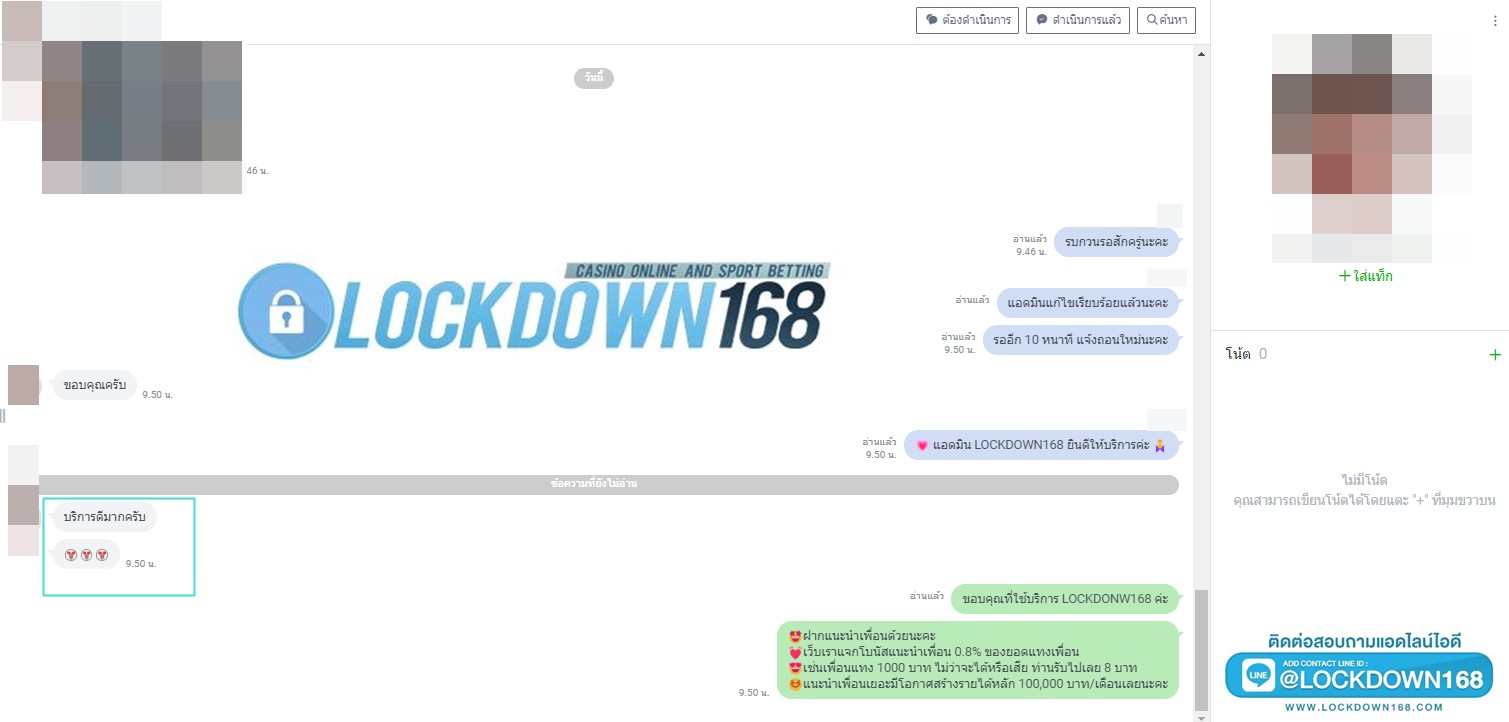Mark chat as resolved with 'ดำเนินการแล้ว'
The image size is (1509, 722).
pos(1076,20)
